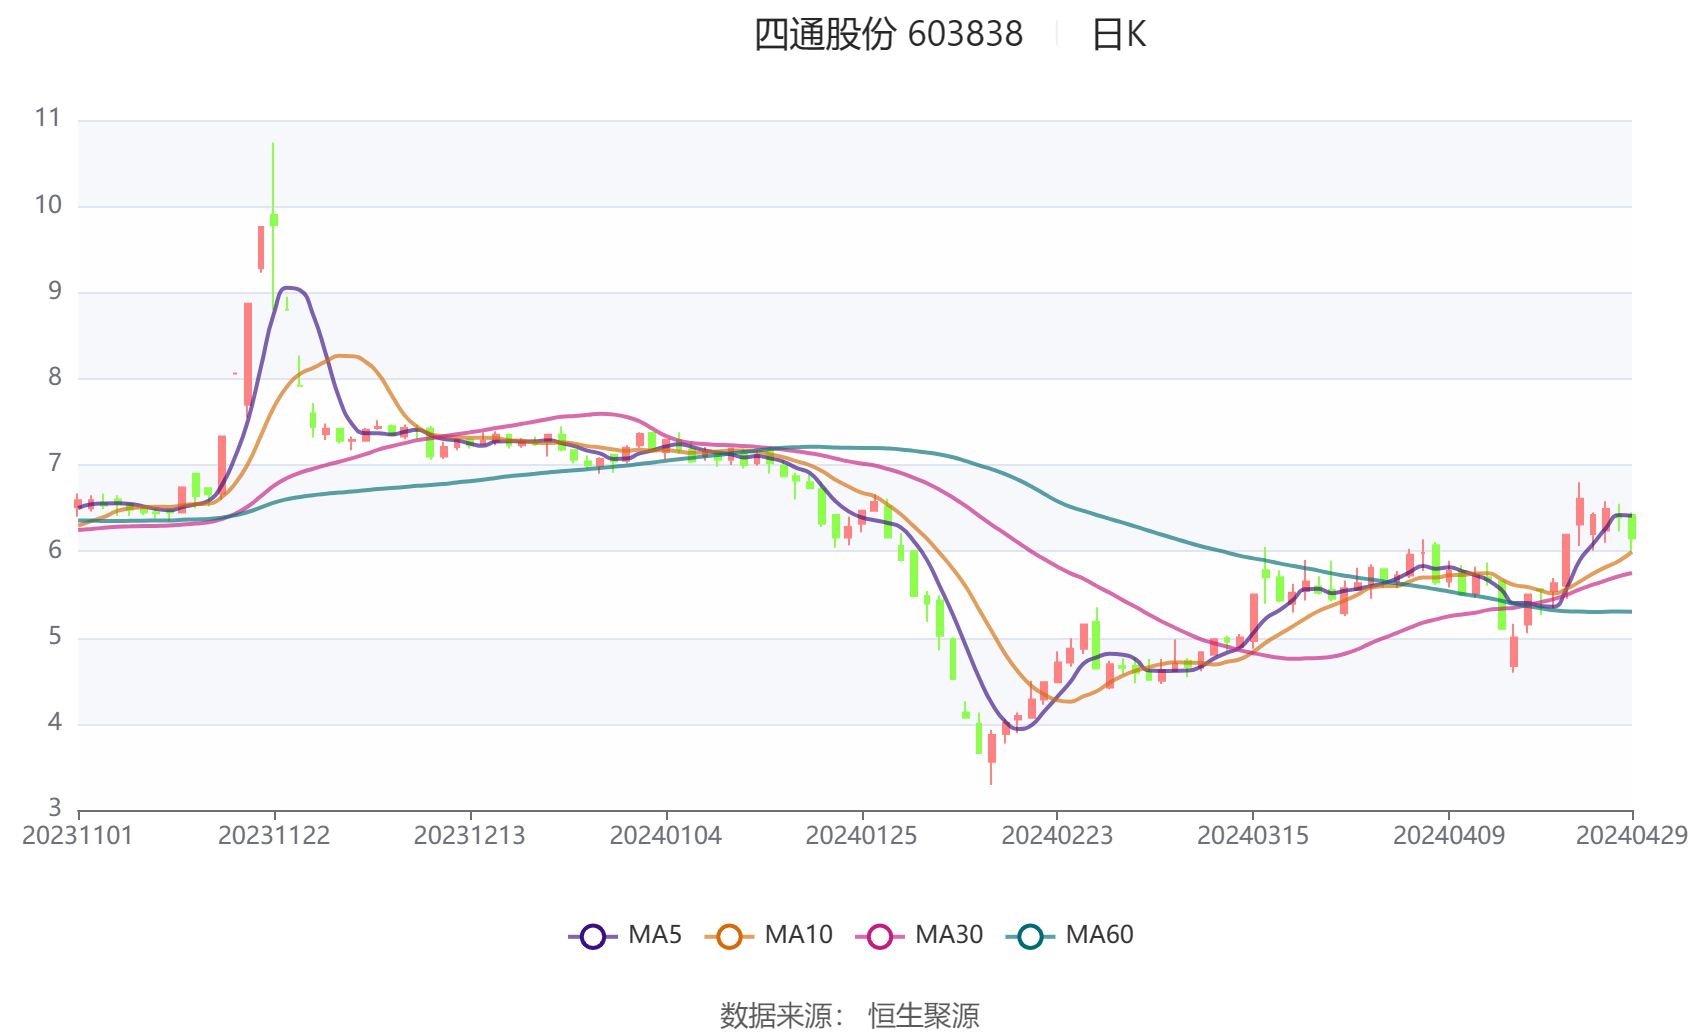Image resolution: width=1700 pixels, height=1034 pixels.
Task: Click y-axis value 3
Action: click(x=55, y=808)
